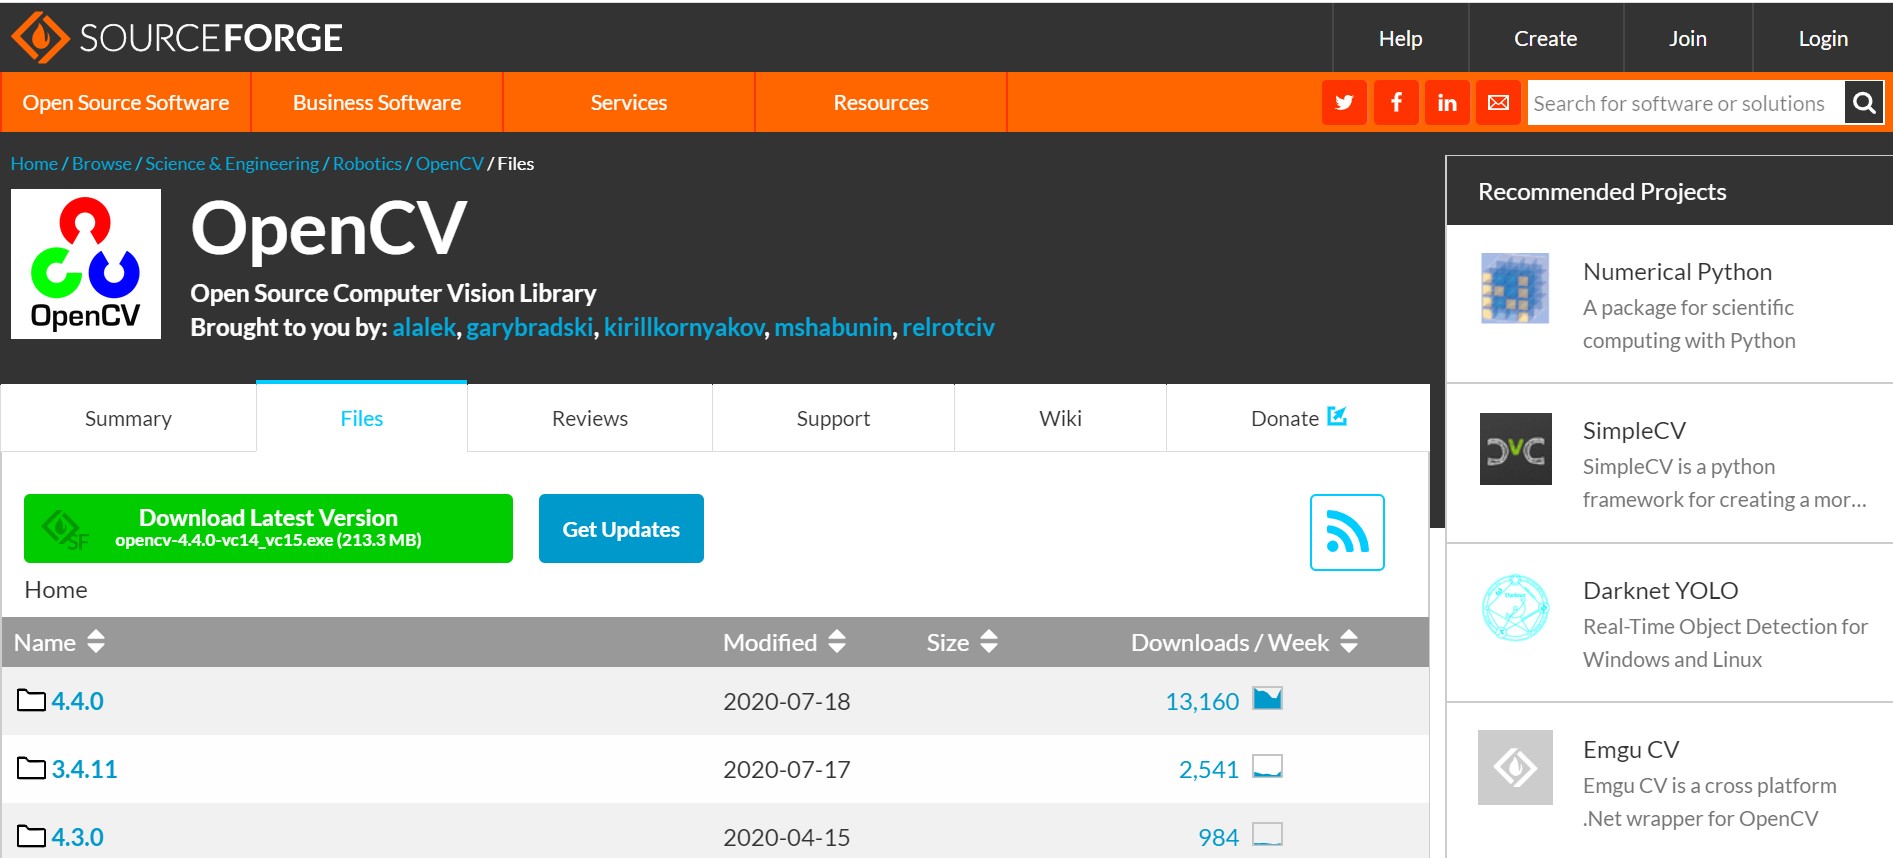This screenshot has height=858, width=1893.
Task: Open the Twitter share icon
Action: [1344, 103]
